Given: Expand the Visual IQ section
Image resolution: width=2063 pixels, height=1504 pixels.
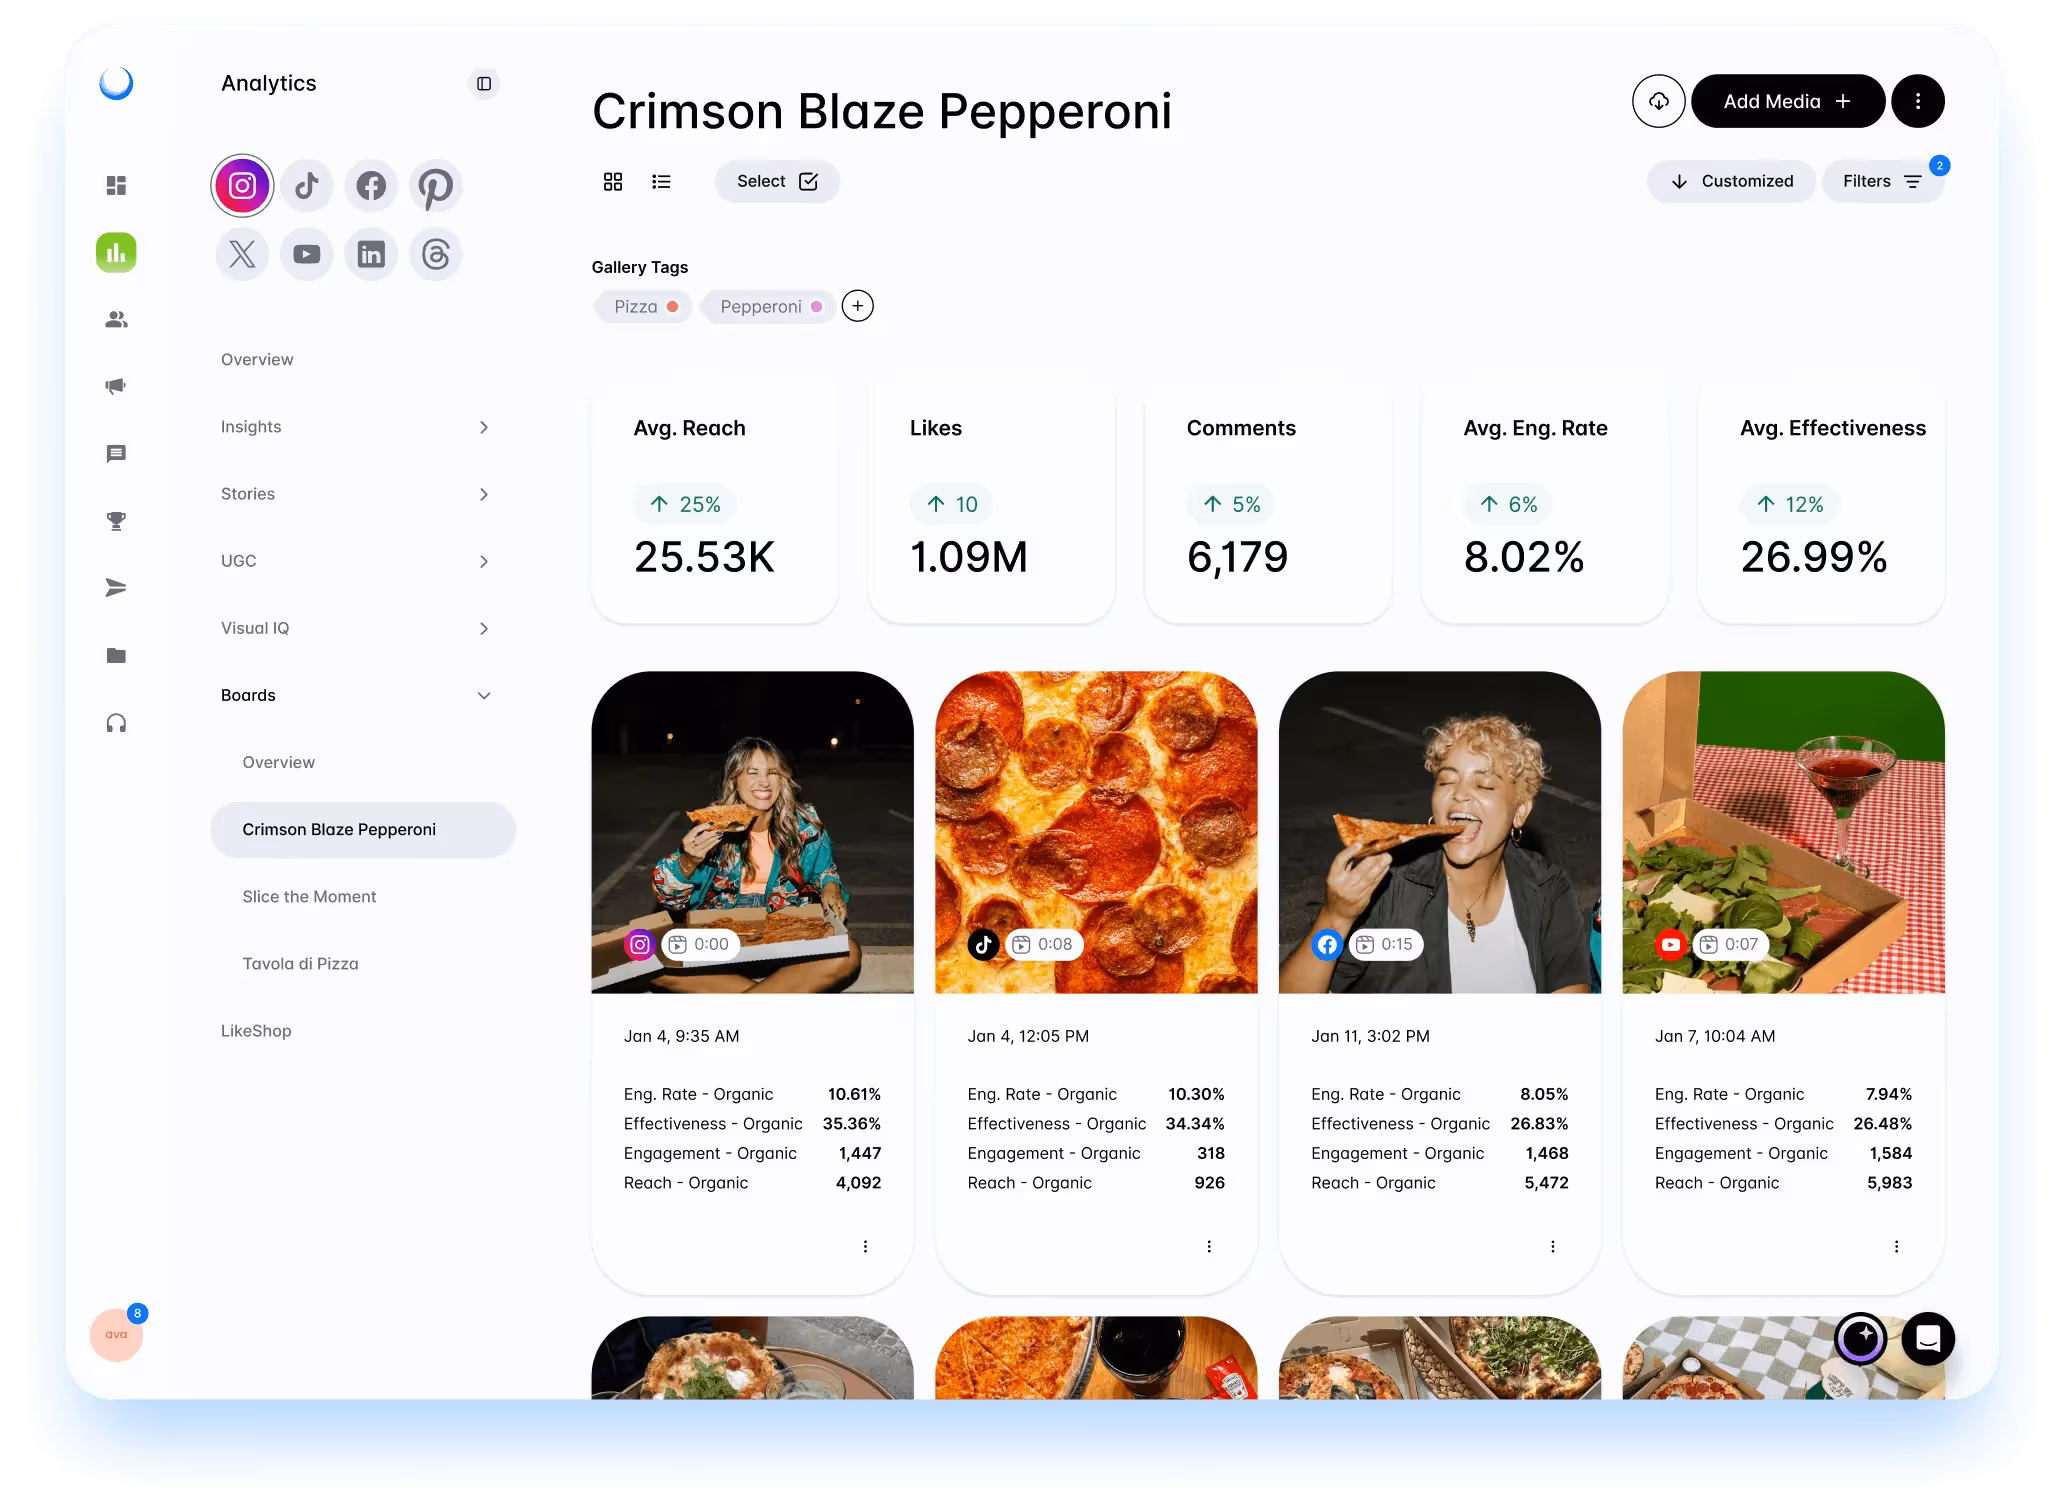Looking at the screenshot, I should pos(484,628).
